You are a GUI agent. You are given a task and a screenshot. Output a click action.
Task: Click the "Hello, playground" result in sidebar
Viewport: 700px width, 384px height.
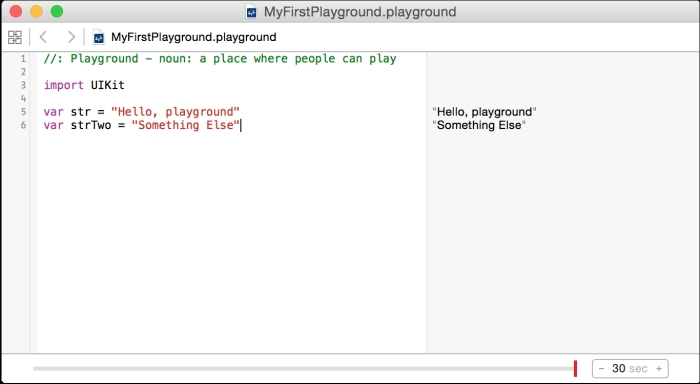click(484, 112)
